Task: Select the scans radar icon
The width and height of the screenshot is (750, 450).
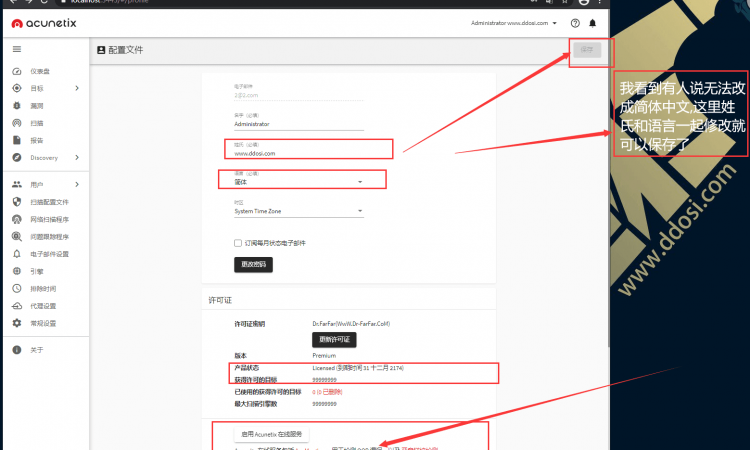Action: 17,123
